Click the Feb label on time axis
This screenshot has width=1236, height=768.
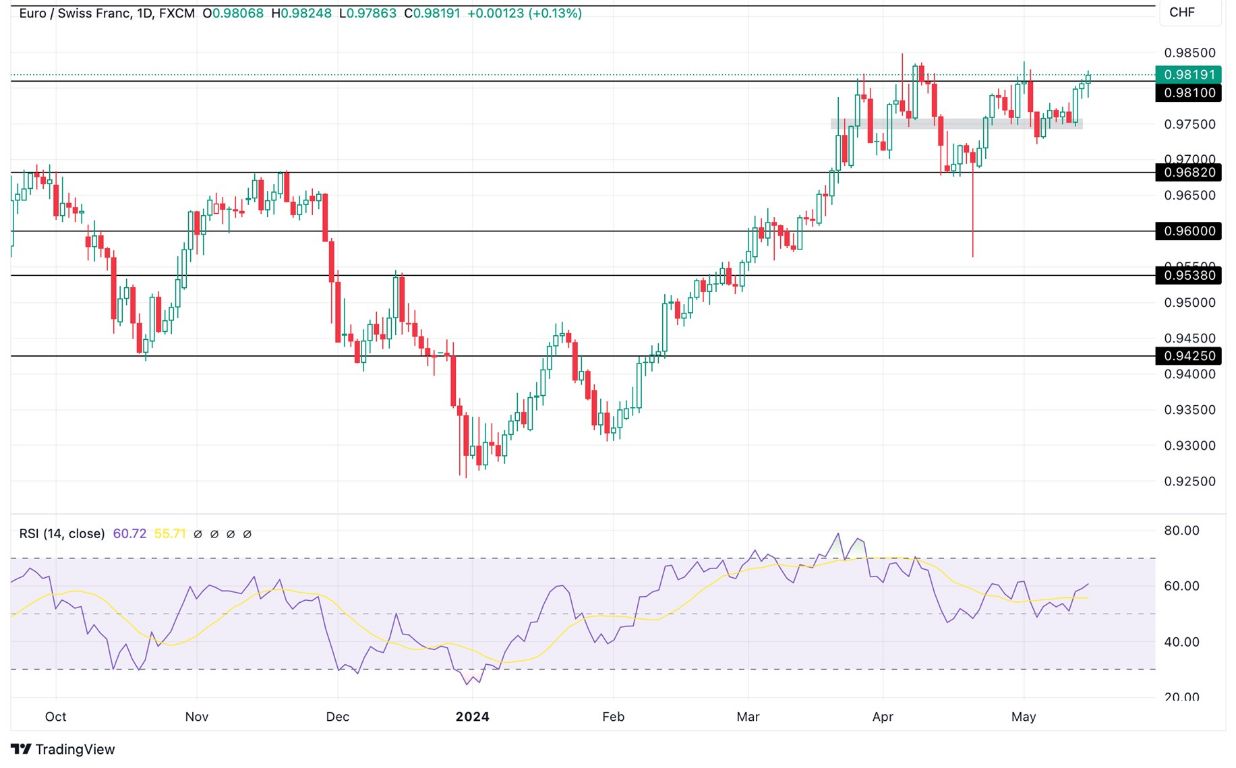click(613, 717)
